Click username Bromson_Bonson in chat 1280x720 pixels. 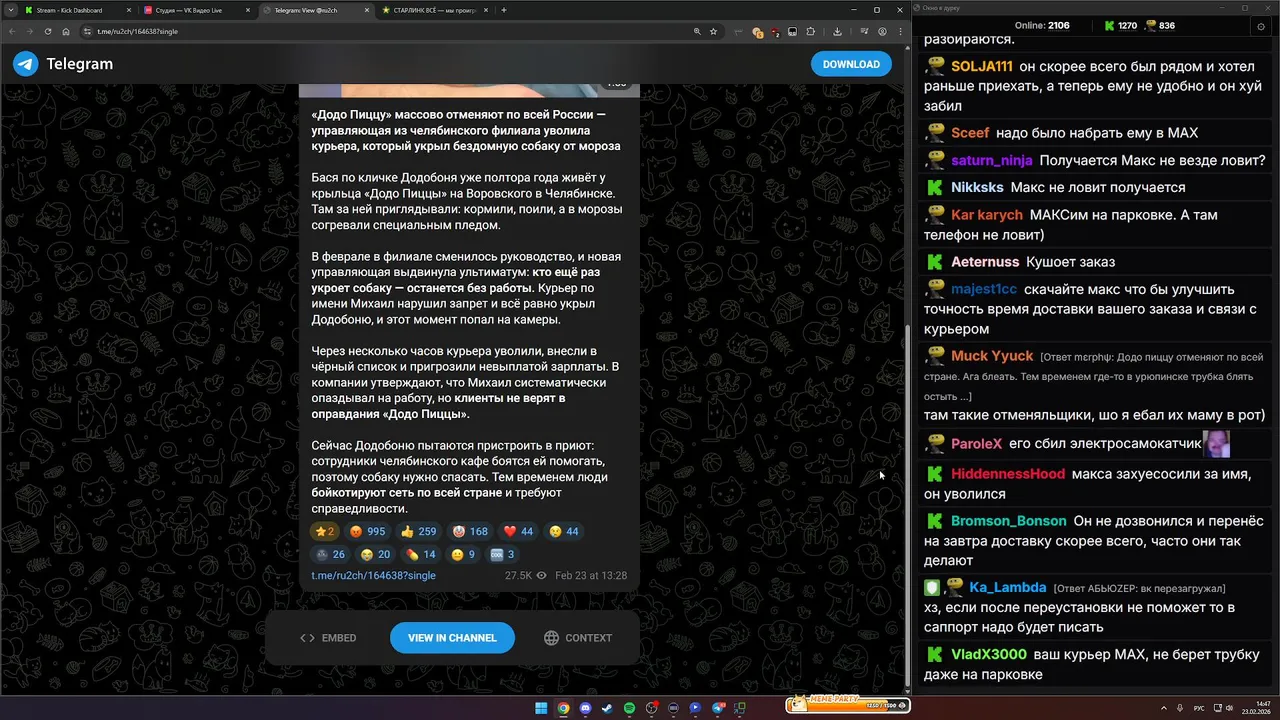coord(1009,521)
